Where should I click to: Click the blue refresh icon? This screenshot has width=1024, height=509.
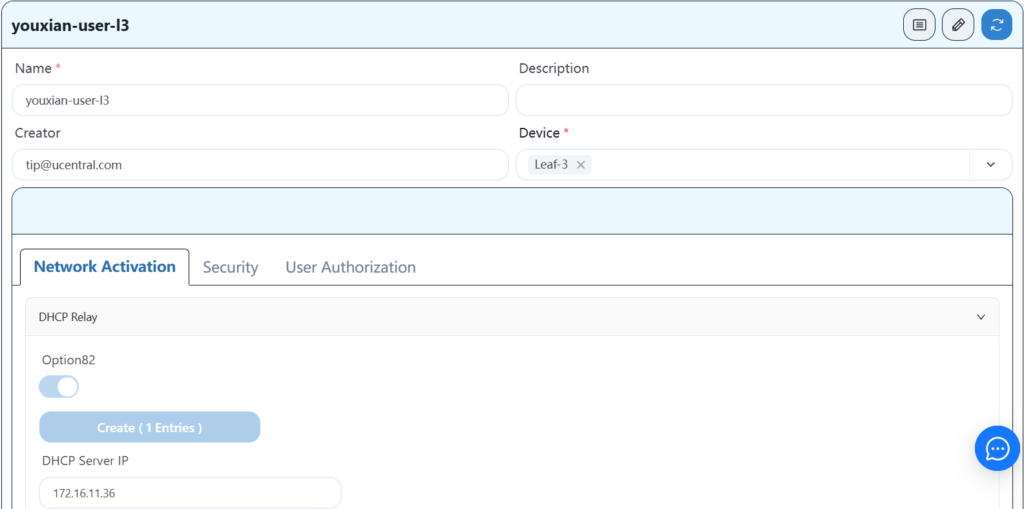click(x=996, y=25)
